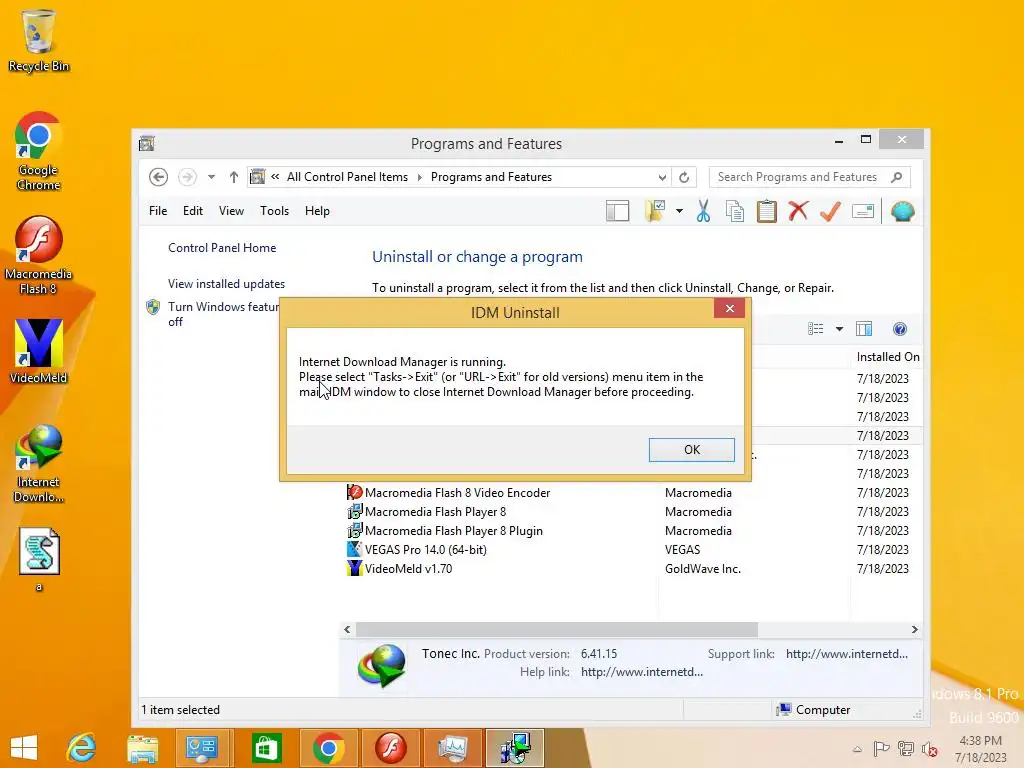The height and width of the screenshot is (768, 1024).
Task: Open the Edit menu
Action: tap(193, 211)
